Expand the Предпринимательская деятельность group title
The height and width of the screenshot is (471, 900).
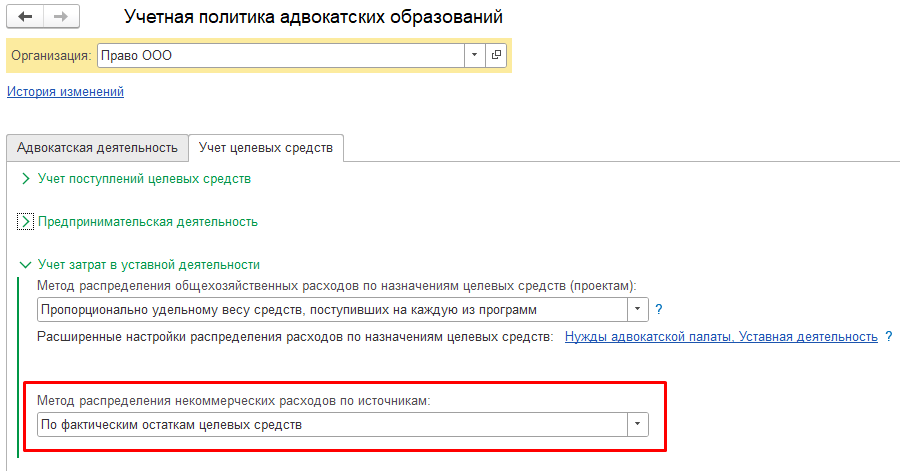pyautogui.click(x=147, y=222)
